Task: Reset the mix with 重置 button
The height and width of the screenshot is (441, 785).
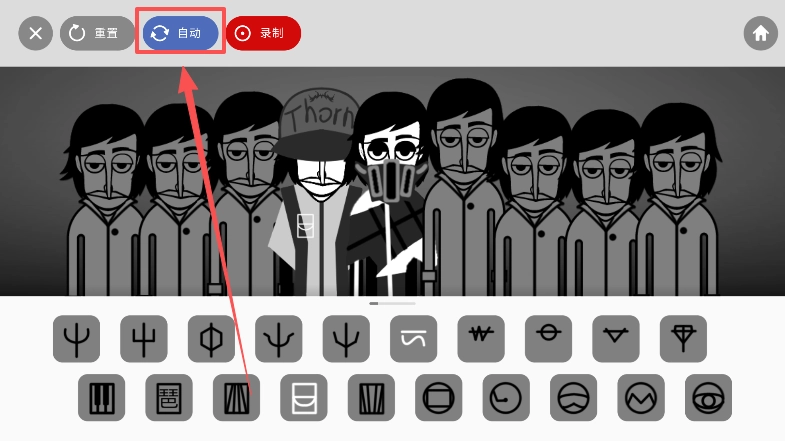Action: click(x=98, y=33)
